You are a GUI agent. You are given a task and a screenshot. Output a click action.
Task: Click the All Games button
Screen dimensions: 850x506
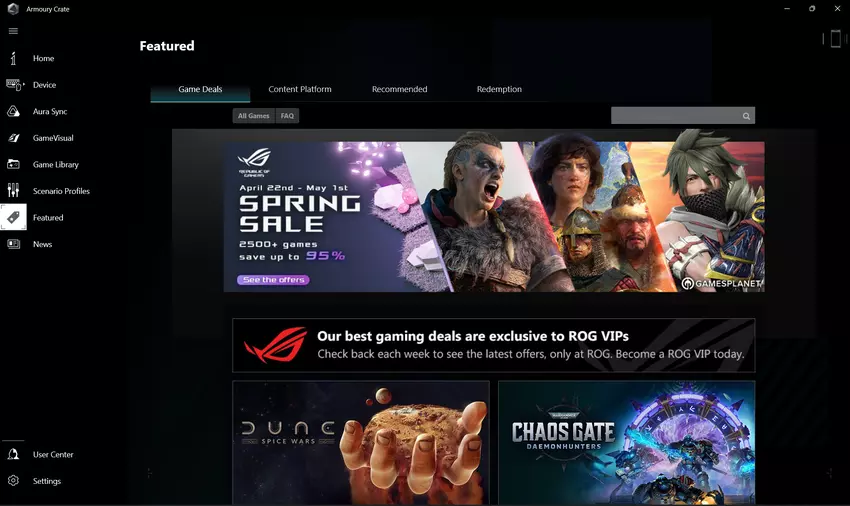pos(254,116)
